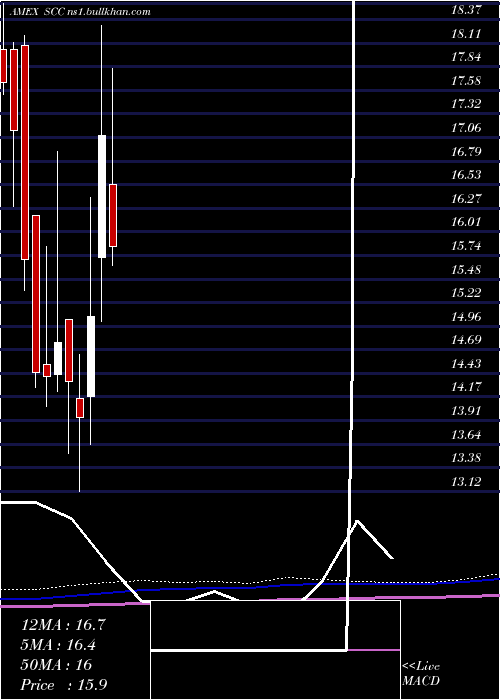Click the 14.17 price axis label
Viewport: 500px width, 700px height.
[x=466, y=387]
